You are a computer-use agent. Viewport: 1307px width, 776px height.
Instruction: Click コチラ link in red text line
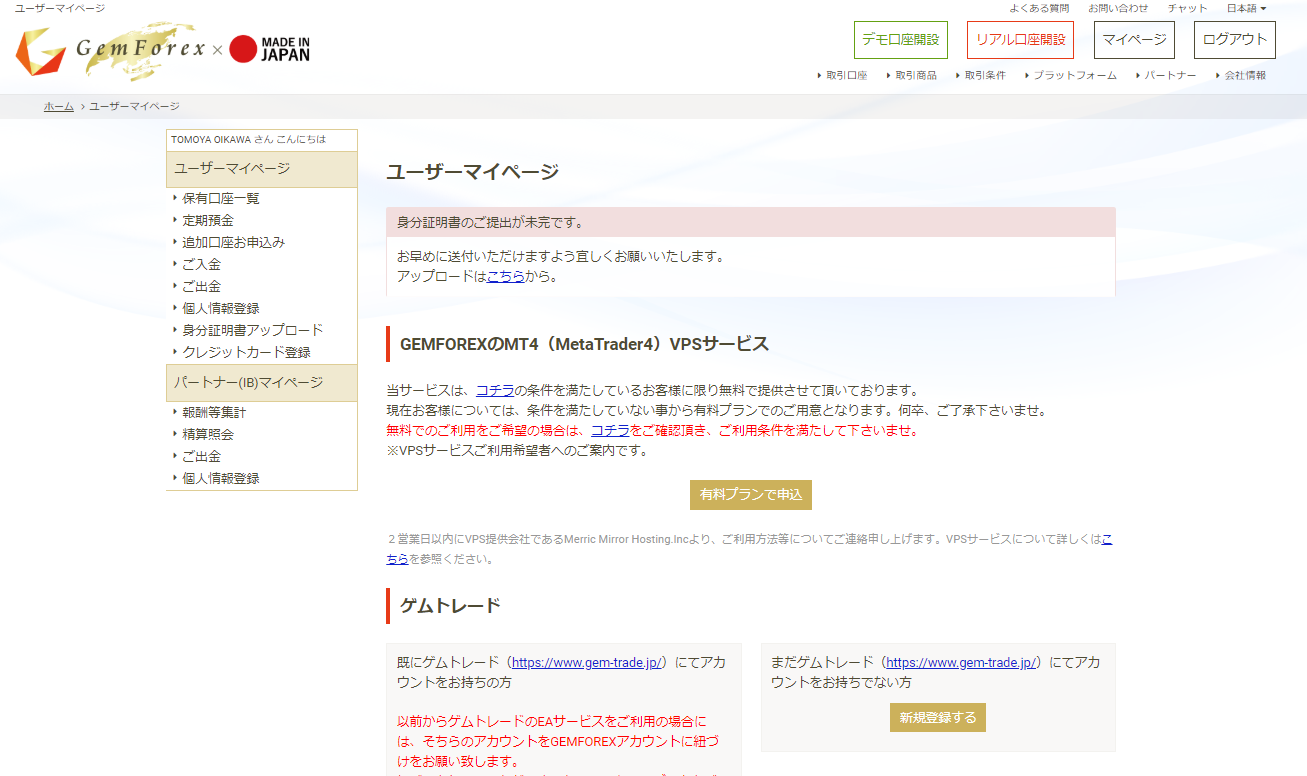pos(610,430)
